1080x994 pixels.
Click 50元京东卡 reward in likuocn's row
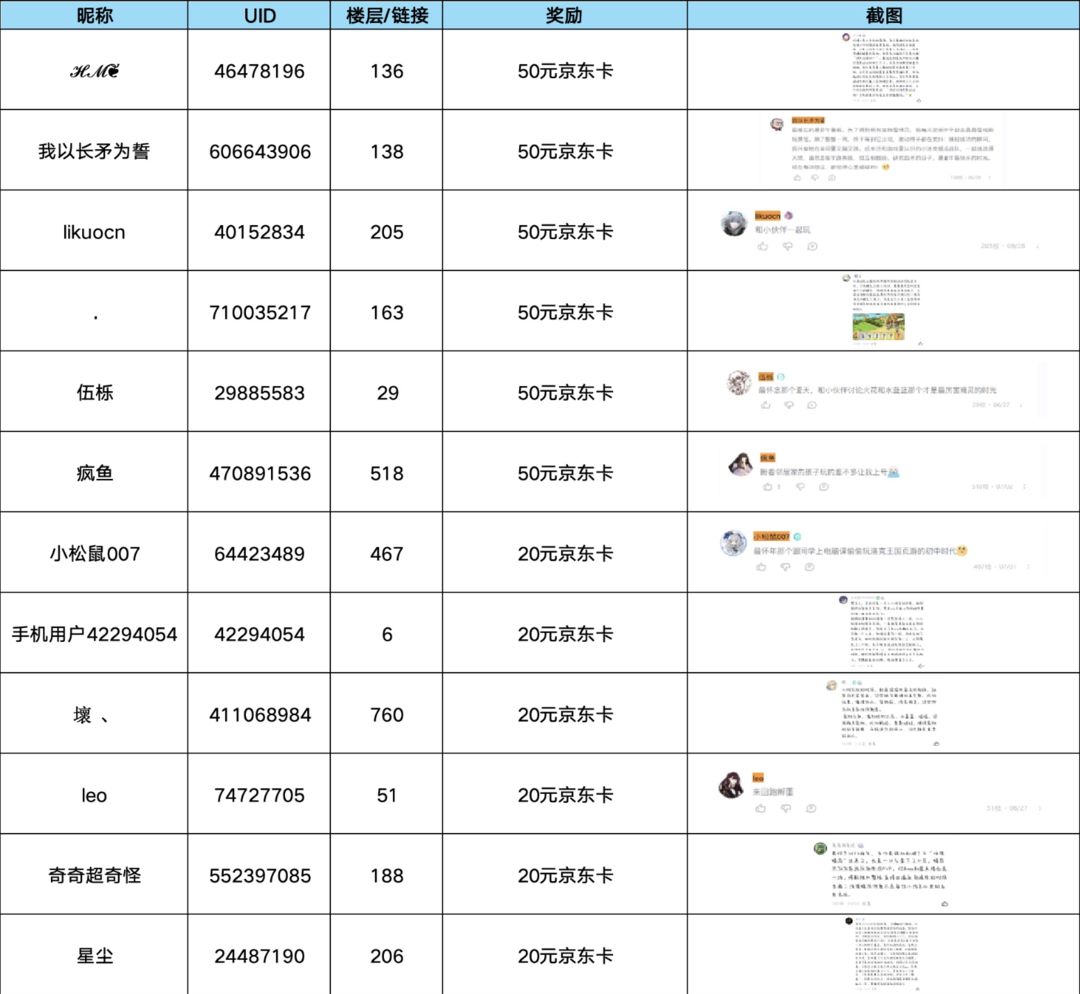(x=565, y=232)
